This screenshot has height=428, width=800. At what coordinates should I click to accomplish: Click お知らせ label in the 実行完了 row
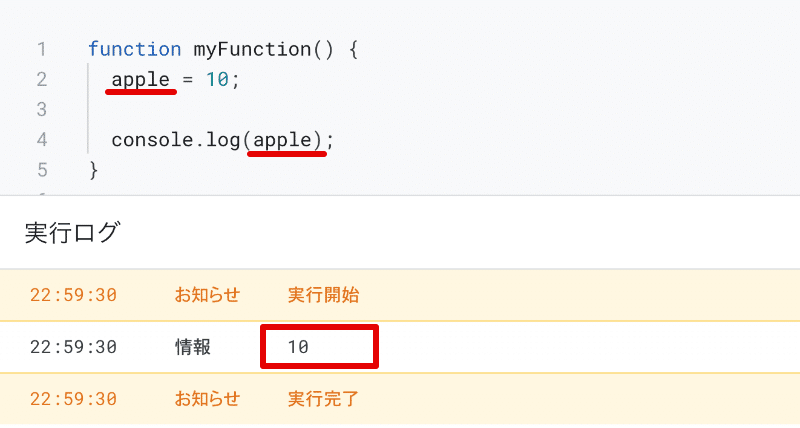tap(207, 399)
